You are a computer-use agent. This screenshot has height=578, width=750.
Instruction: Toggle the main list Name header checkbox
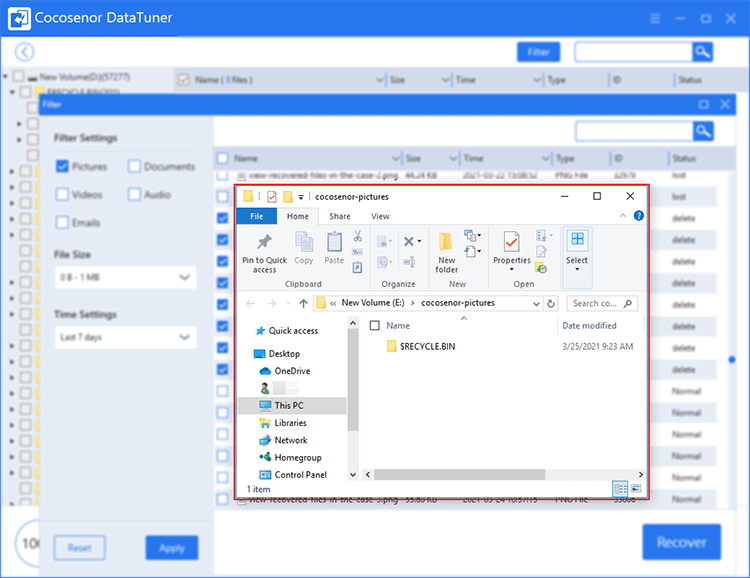[183, 79]
